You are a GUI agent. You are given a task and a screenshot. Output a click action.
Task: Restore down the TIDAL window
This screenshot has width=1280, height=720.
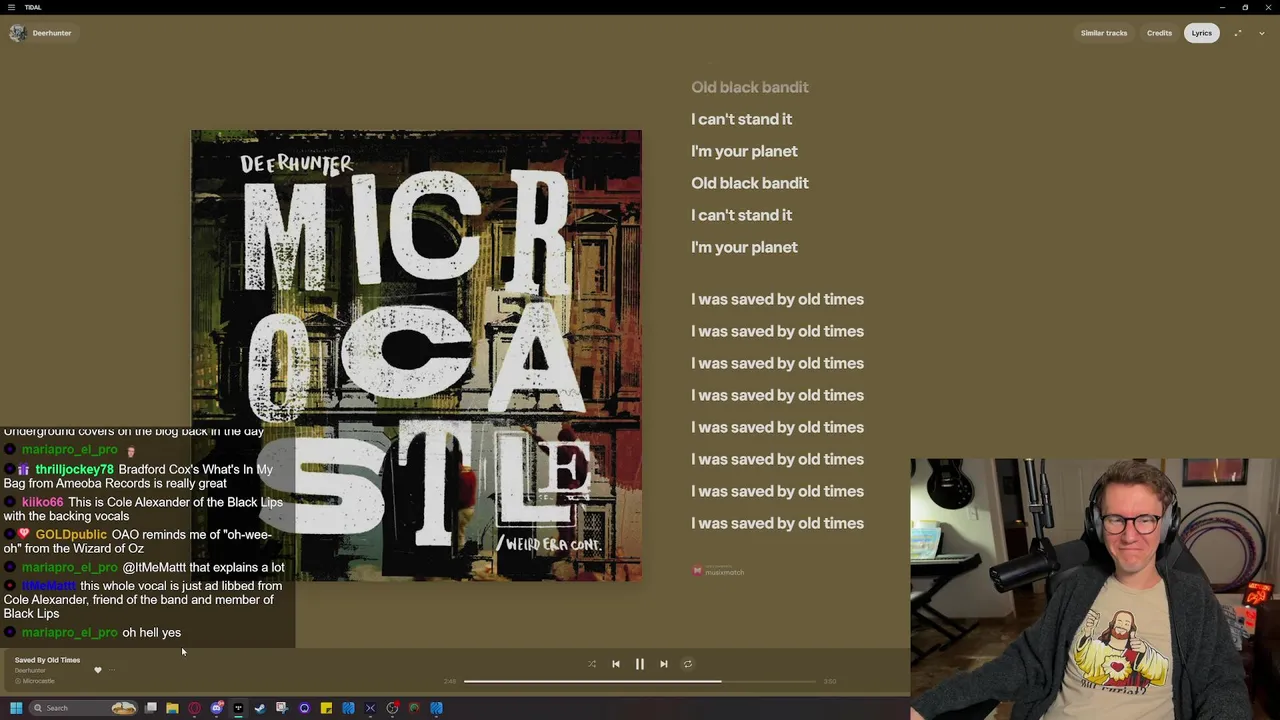[x=1245, y=7]
